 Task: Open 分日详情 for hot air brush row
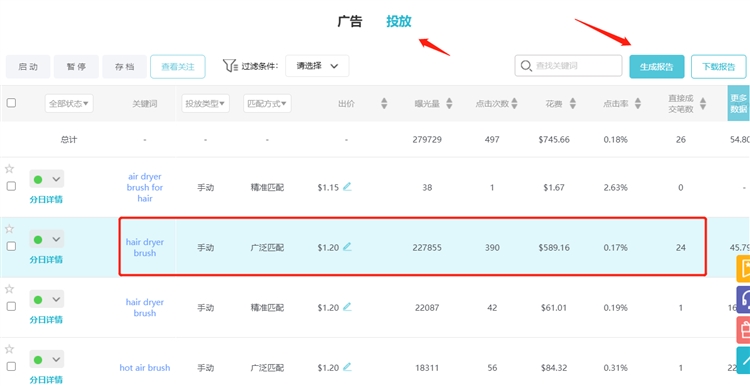click(x=46, y=380)
